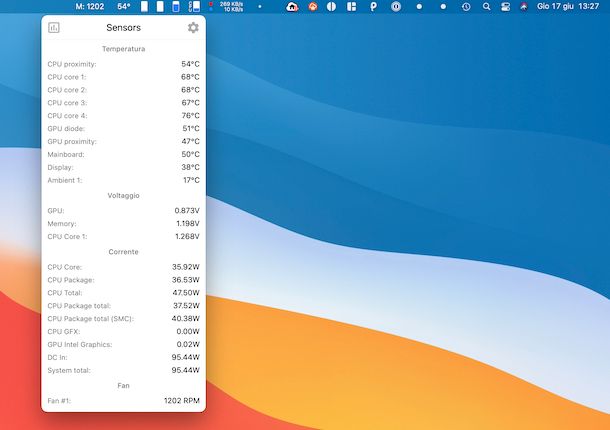Viewport: 610px width, 430px height.
Task: Select the CPU Package 36.53W row
Action: coord(123,280)
